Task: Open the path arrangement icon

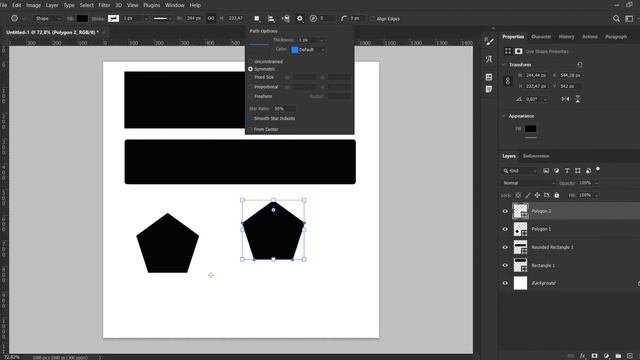Action: [286, 18]
